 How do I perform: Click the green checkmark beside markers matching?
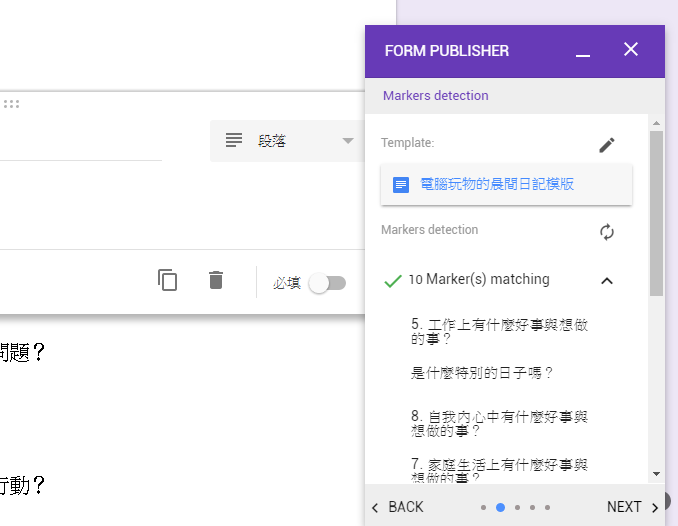coord(393,281)
